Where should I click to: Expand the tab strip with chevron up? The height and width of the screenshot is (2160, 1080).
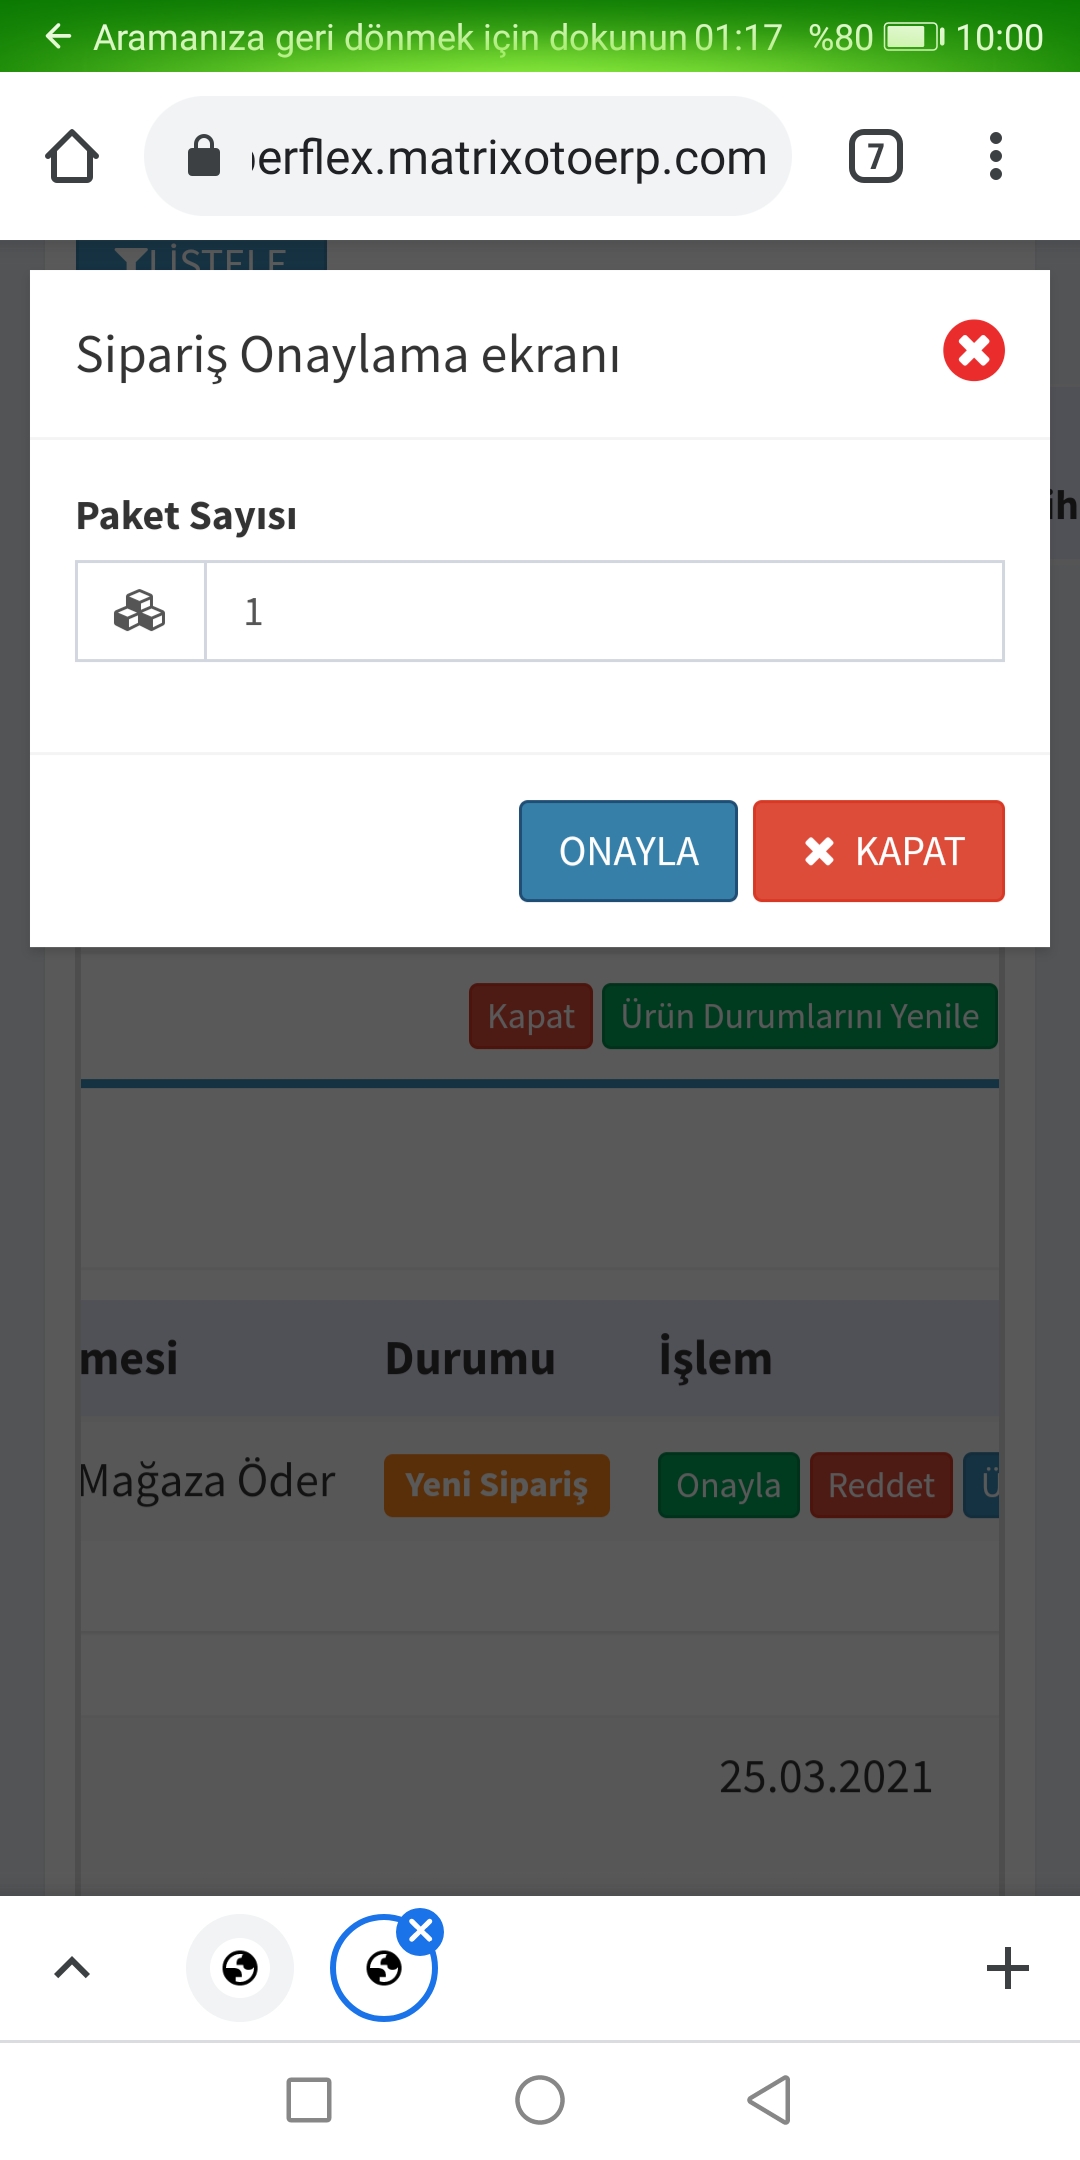pos(72,1968)
